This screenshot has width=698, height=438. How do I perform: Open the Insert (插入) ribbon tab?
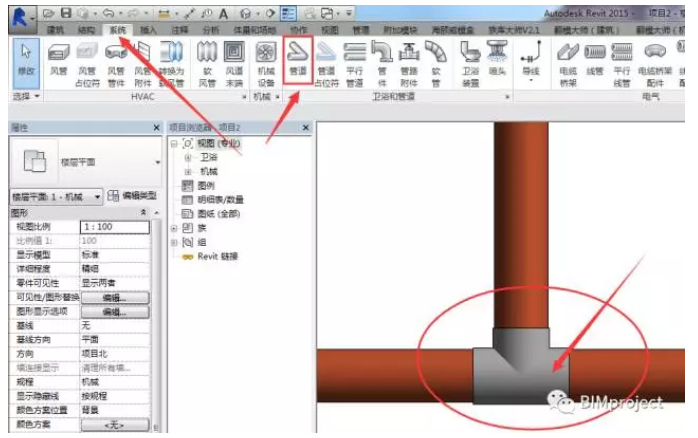pyautogui.click(x=148, y=30)
